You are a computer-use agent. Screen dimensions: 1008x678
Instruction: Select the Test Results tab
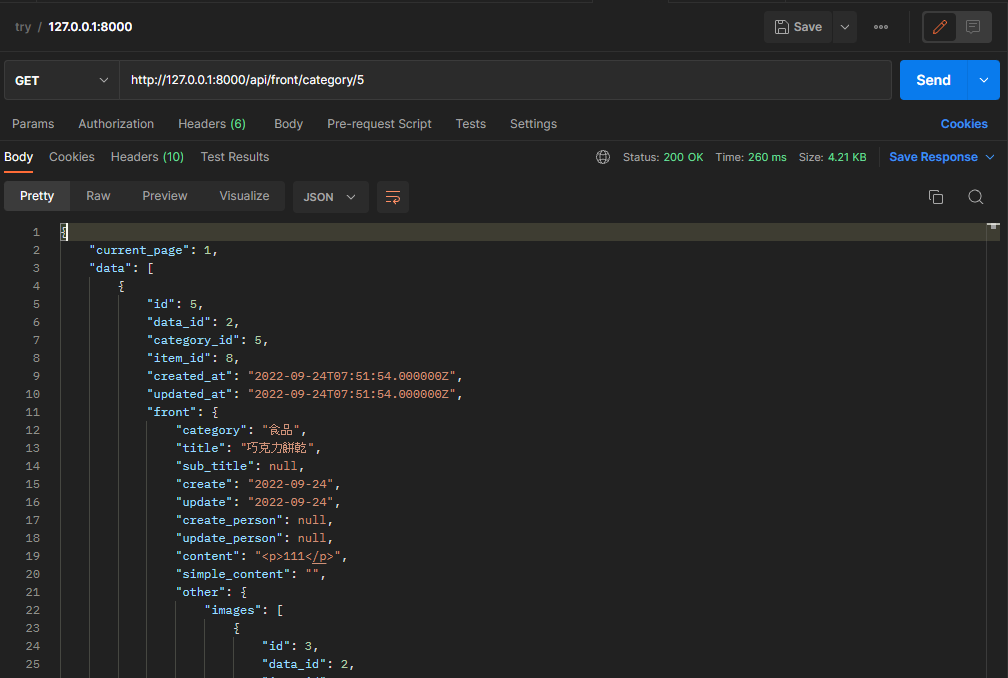[235, 157]
